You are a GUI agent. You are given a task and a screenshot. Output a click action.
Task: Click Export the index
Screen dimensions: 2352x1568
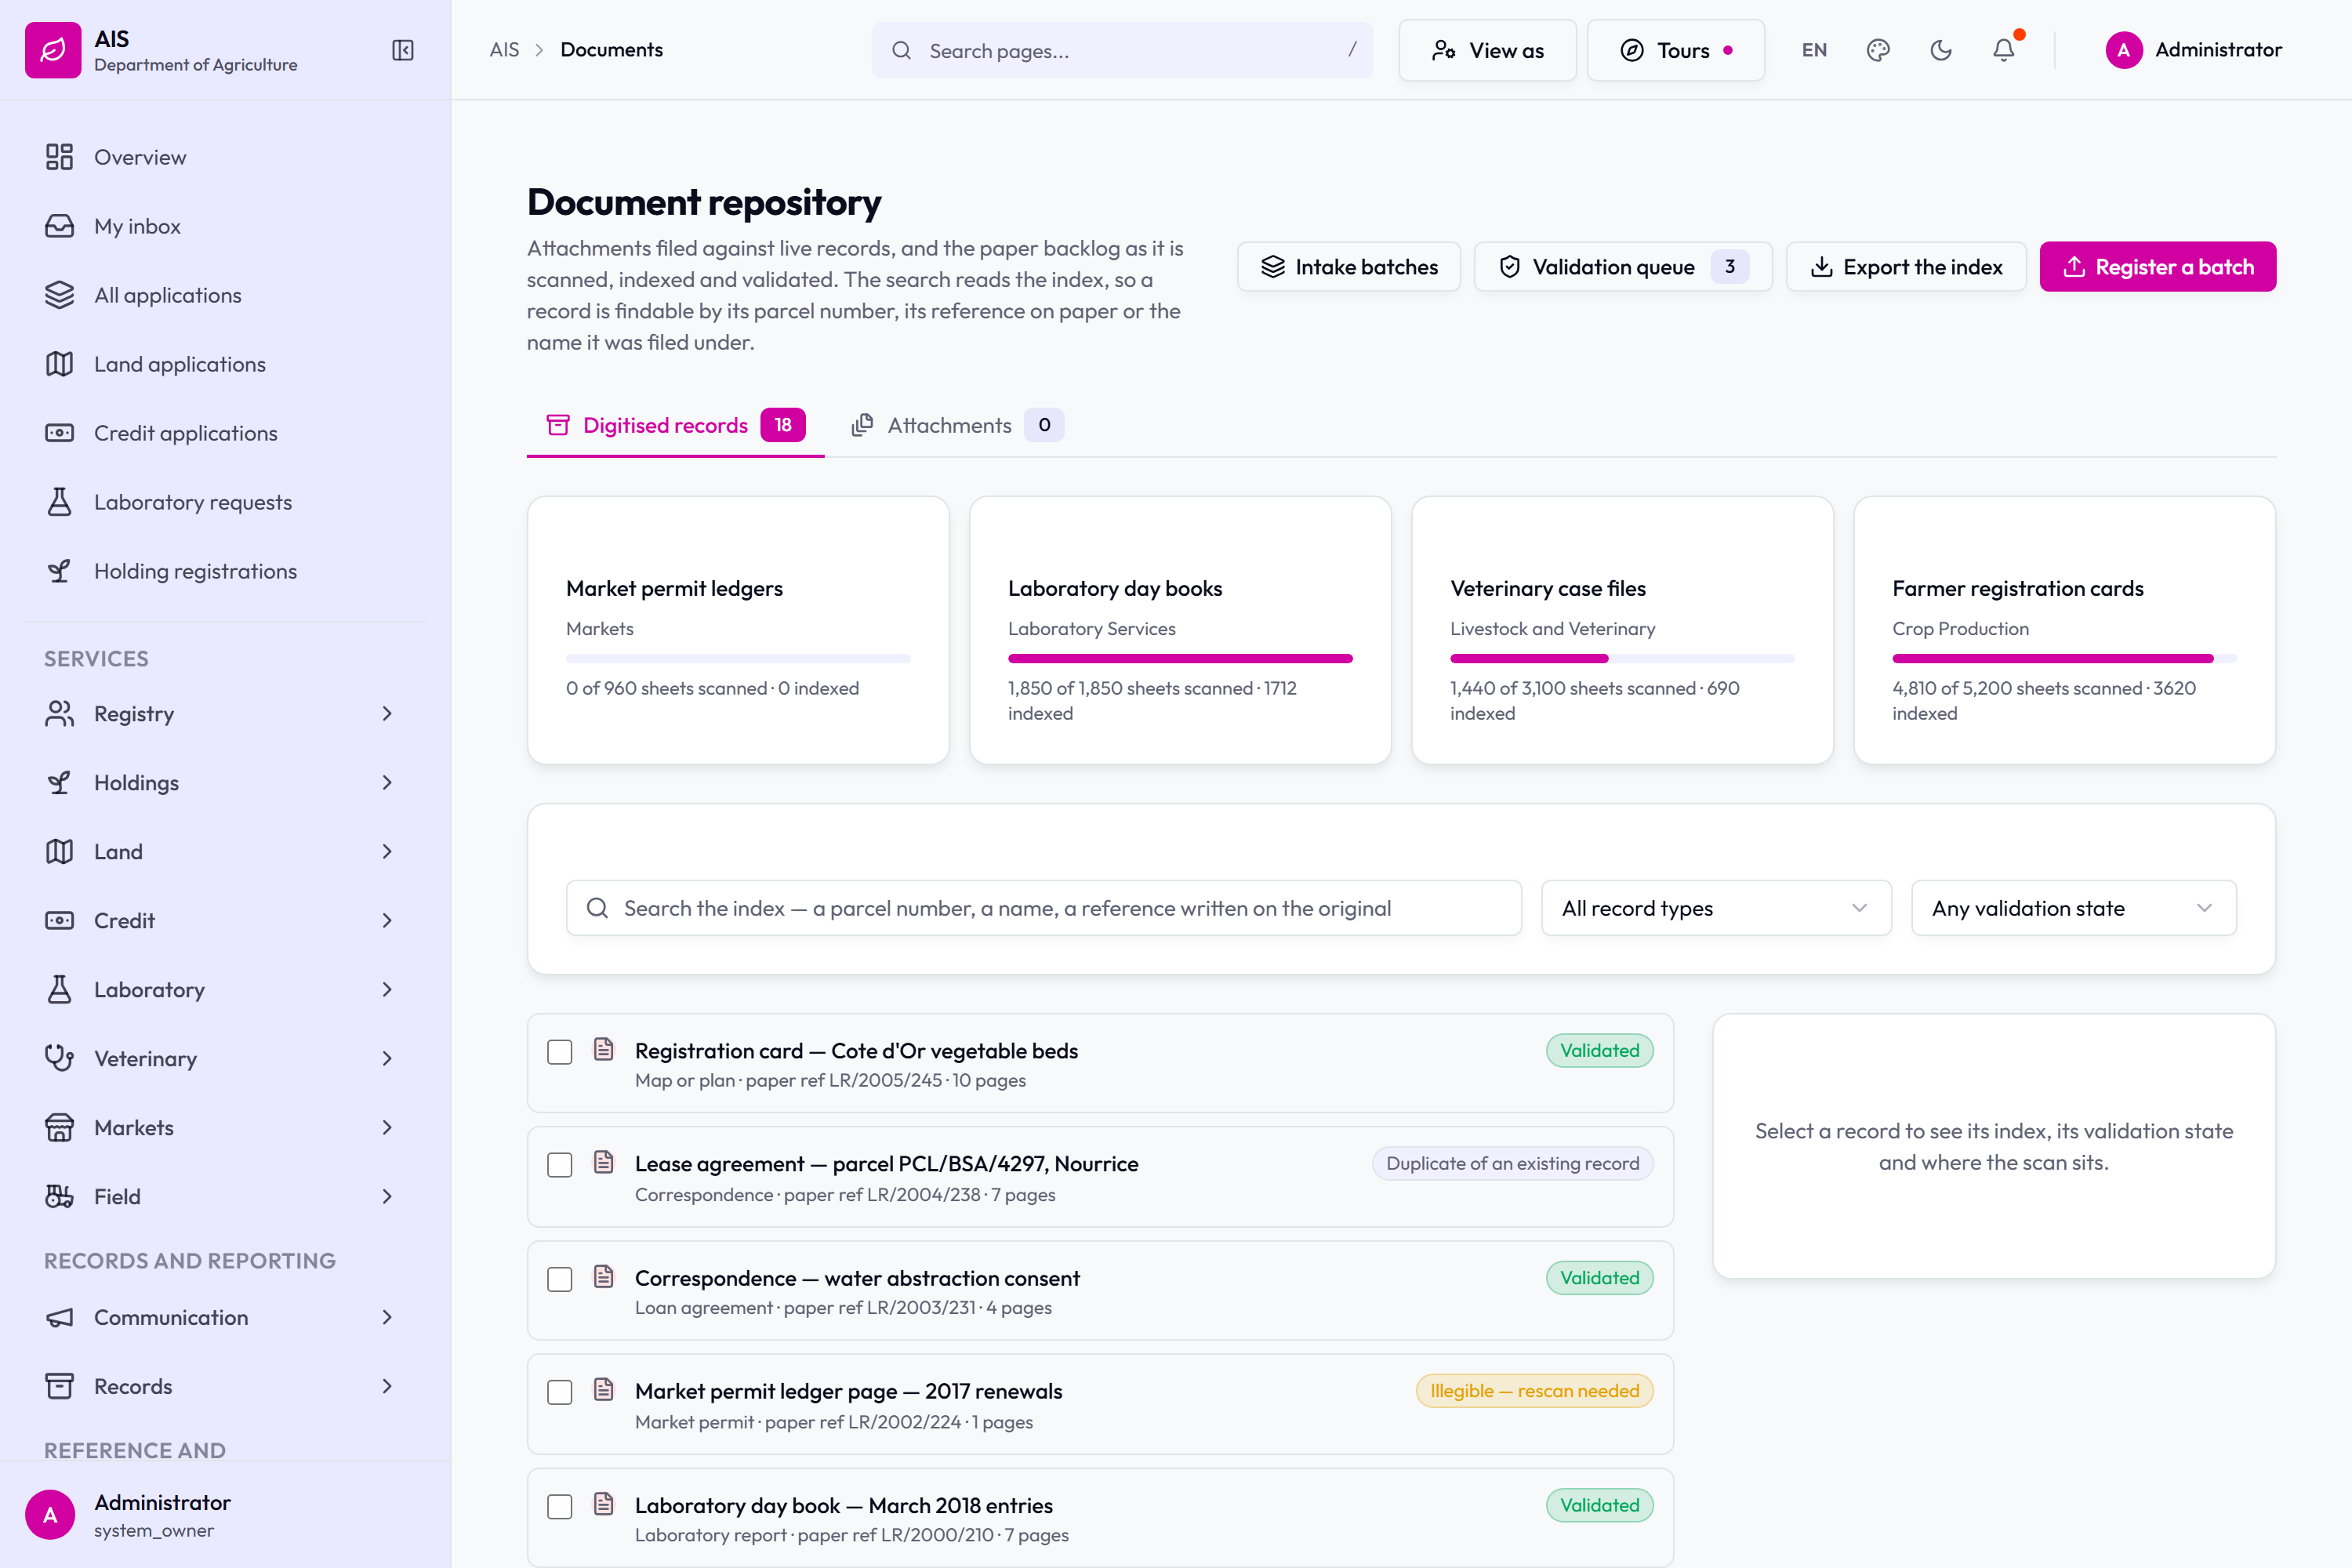coord(1906,267)
